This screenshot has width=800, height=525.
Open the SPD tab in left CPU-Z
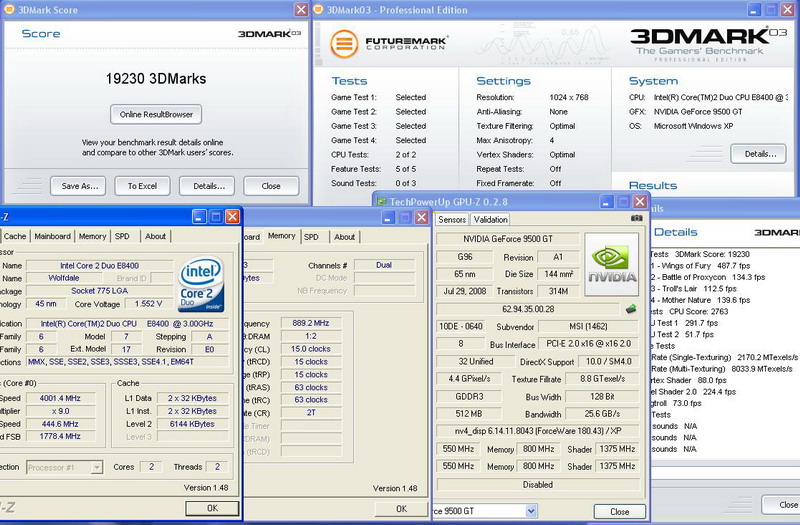pos(122,236)
